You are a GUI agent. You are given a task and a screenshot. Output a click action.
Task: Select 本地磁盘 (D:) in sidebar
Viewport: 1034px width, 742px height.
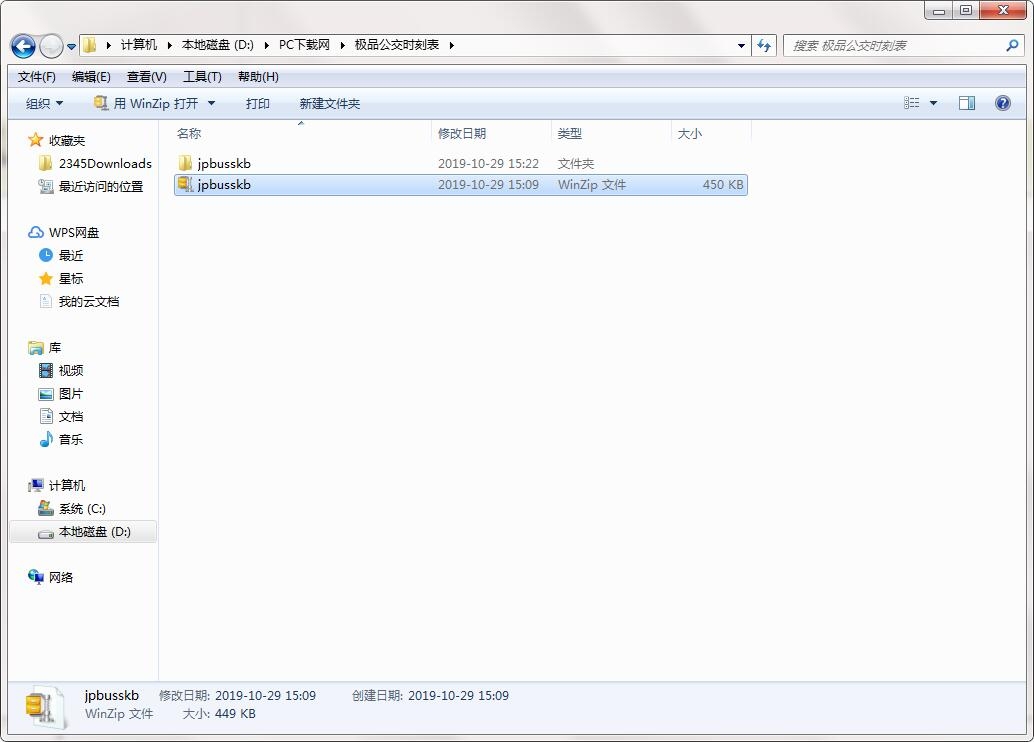84,532
